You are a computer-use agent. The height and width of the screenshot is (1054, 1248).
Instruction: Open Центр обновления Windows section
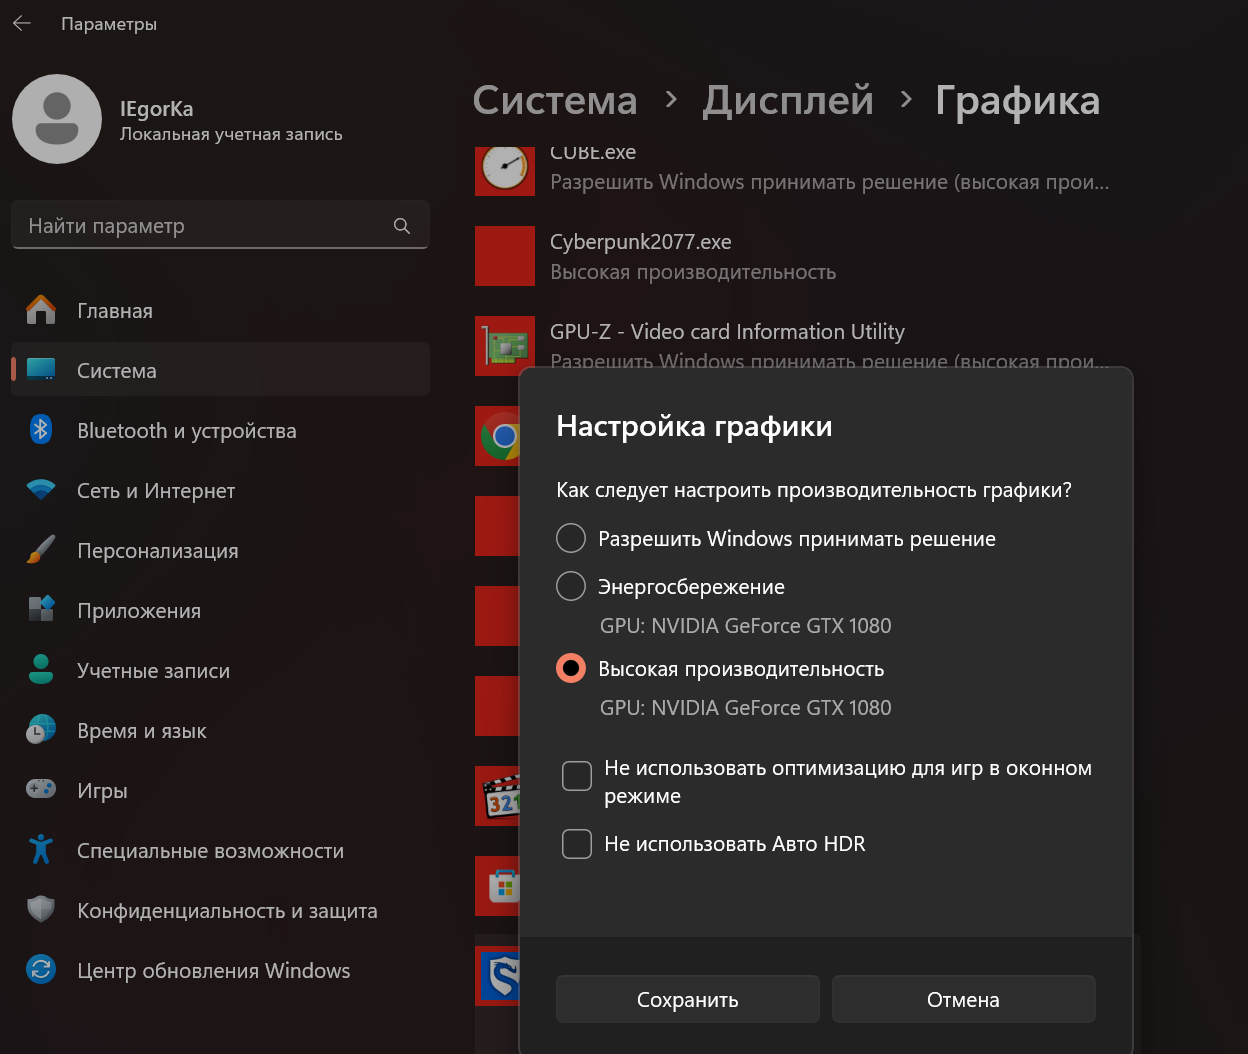click(220, 970)
